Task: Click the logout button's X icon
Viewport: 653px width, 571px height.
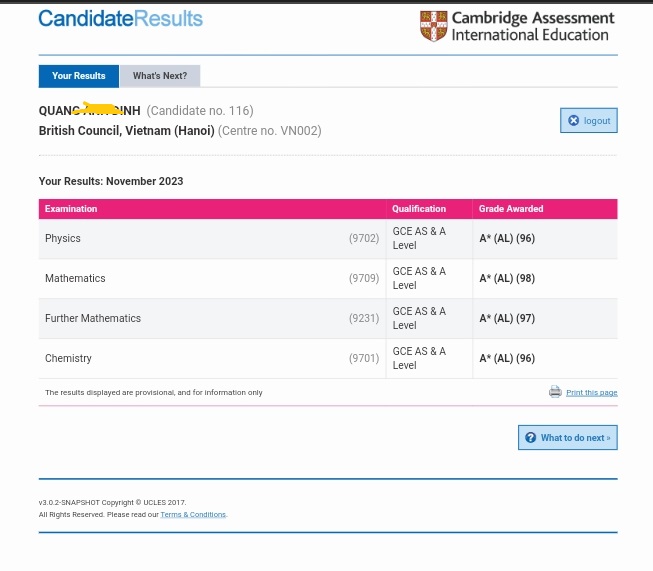Action: coord(573,121)
